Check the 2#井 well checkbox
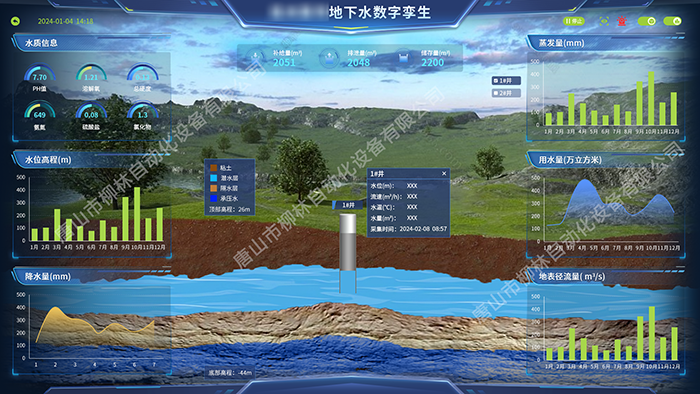The image size is (700, 394). tap(496, 93)
